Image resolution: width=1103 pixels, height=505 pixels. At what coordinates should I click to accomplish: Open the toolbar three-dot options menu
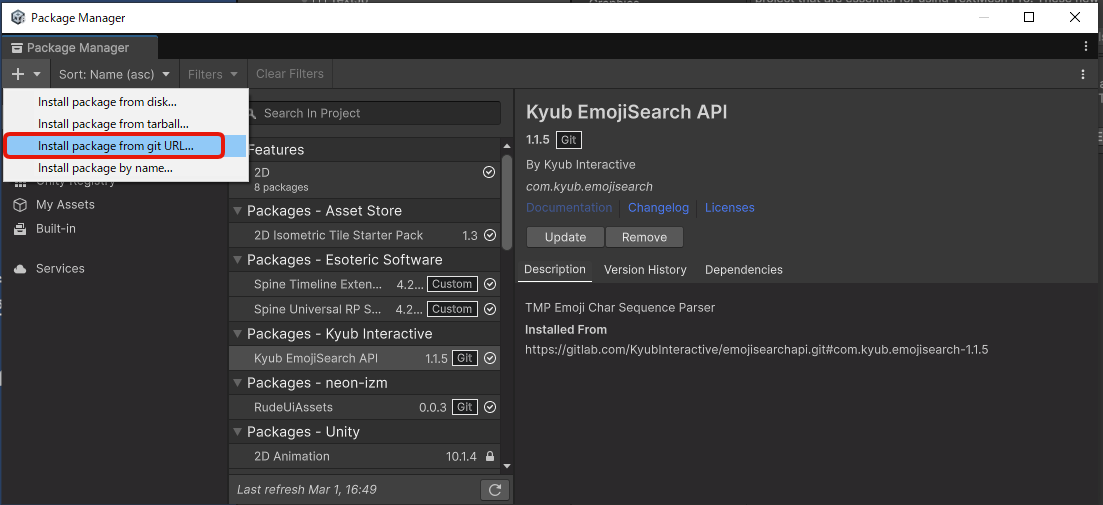1083,74
